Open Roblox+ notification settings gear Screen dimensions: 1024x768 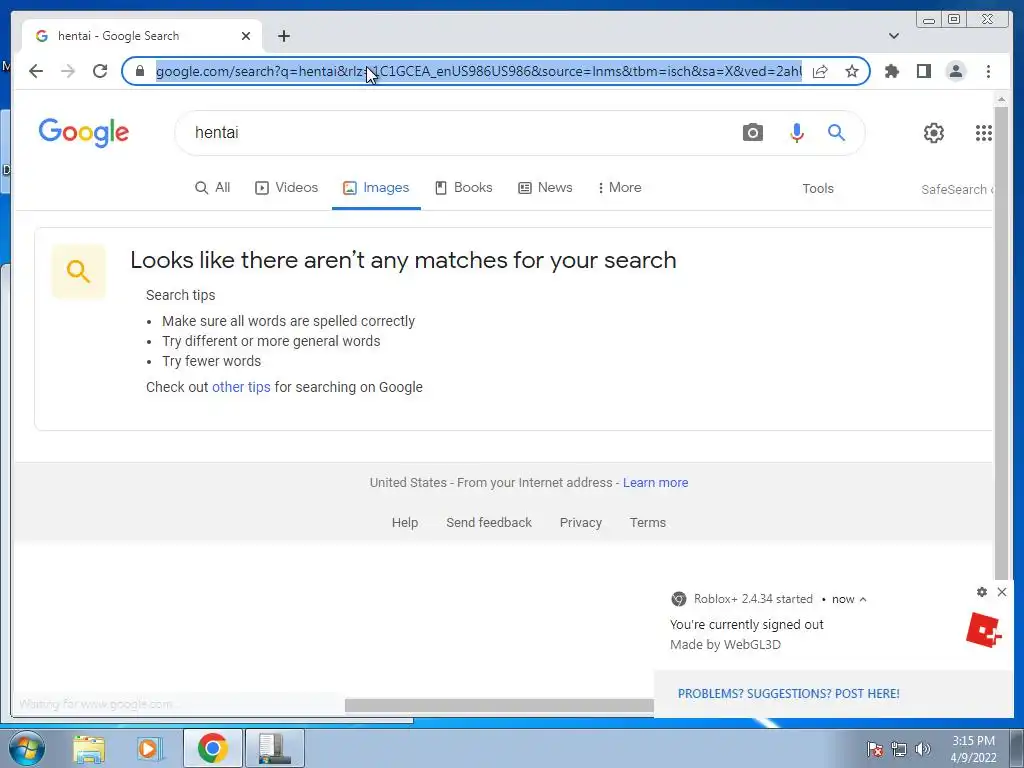pyautogui.click(x=982, y=592)
